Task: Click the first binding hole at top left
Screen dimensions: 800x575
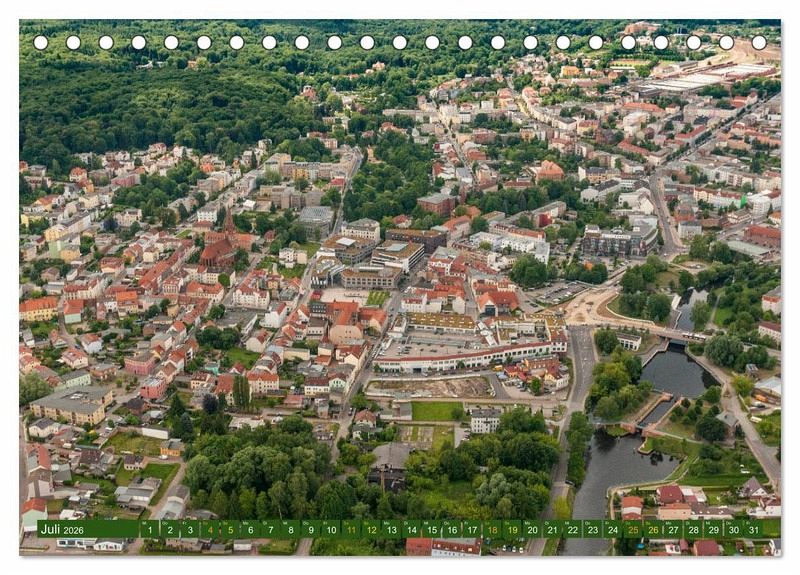Action: click(x=41, y=43)
